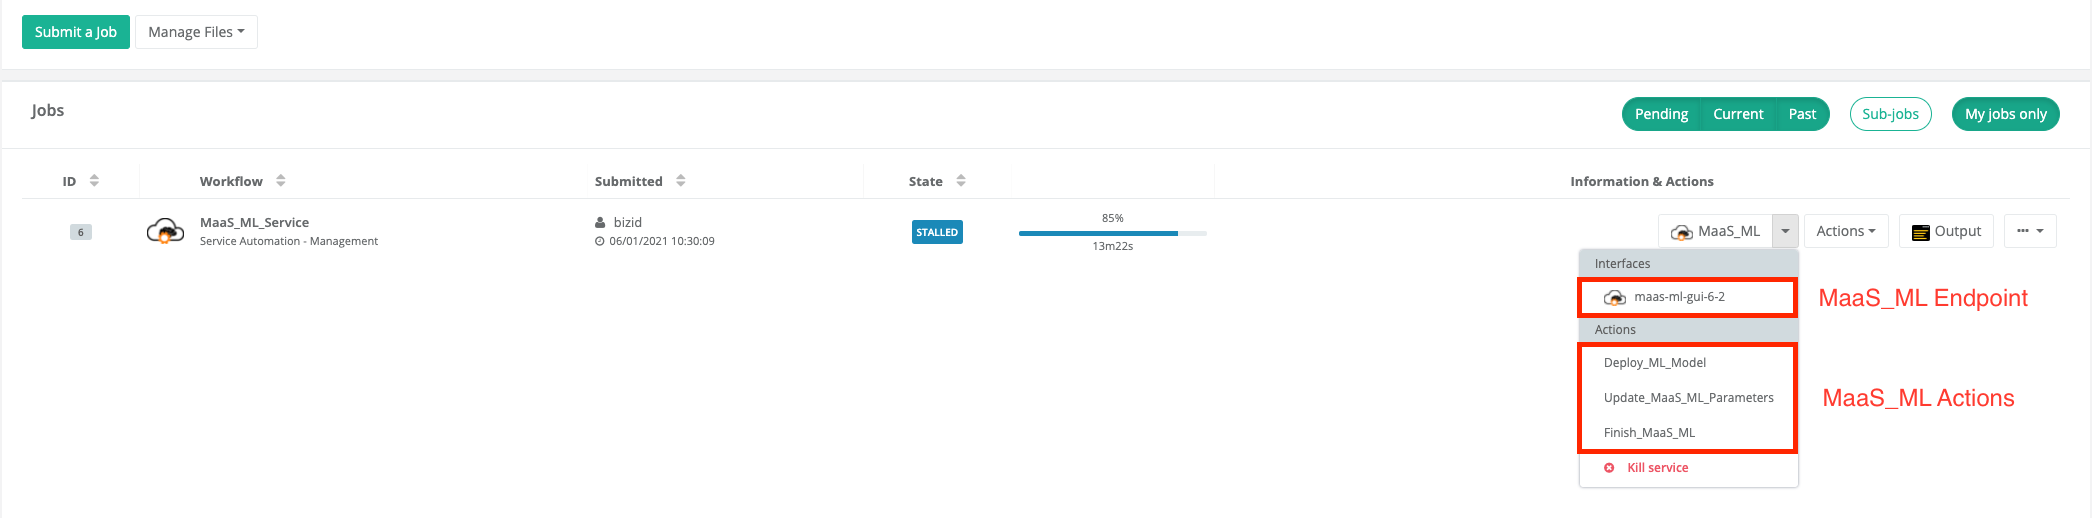Click the Service Automation - Management subtitle
The width and height of the screenshot is (2092, 518).
coord(289,241)
